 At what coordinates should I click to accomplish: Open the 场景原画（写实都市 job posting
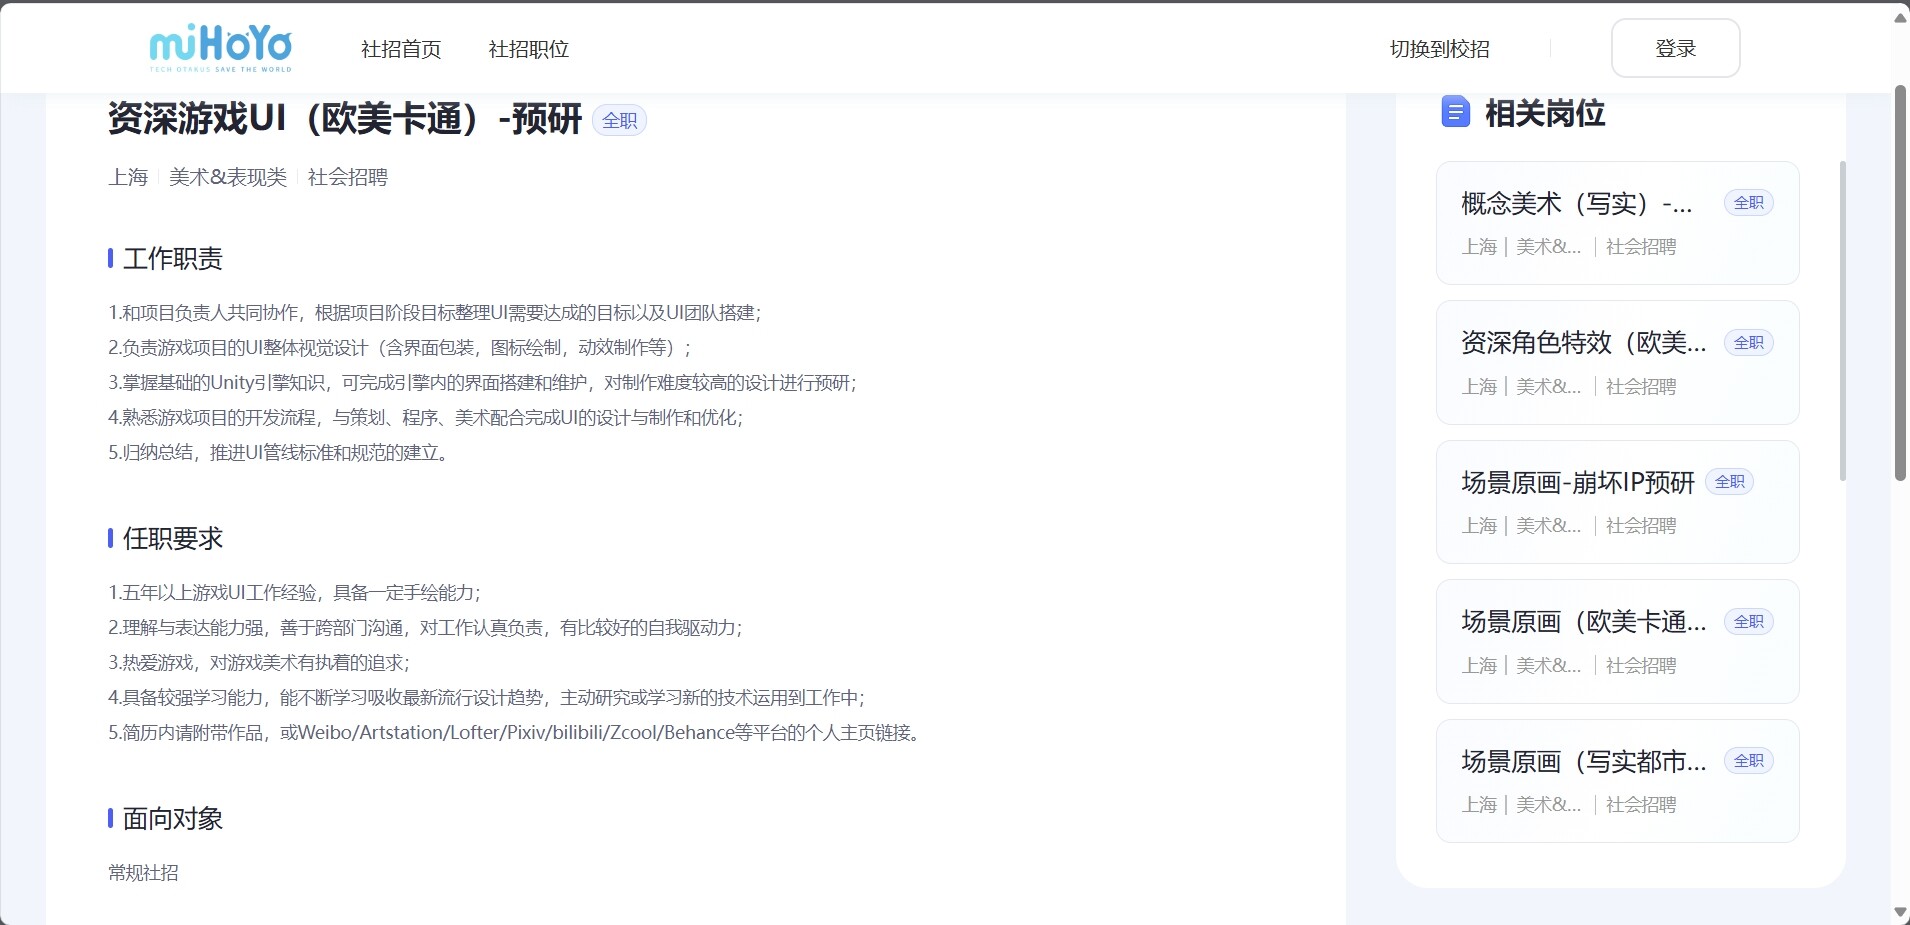(1583, 762)
